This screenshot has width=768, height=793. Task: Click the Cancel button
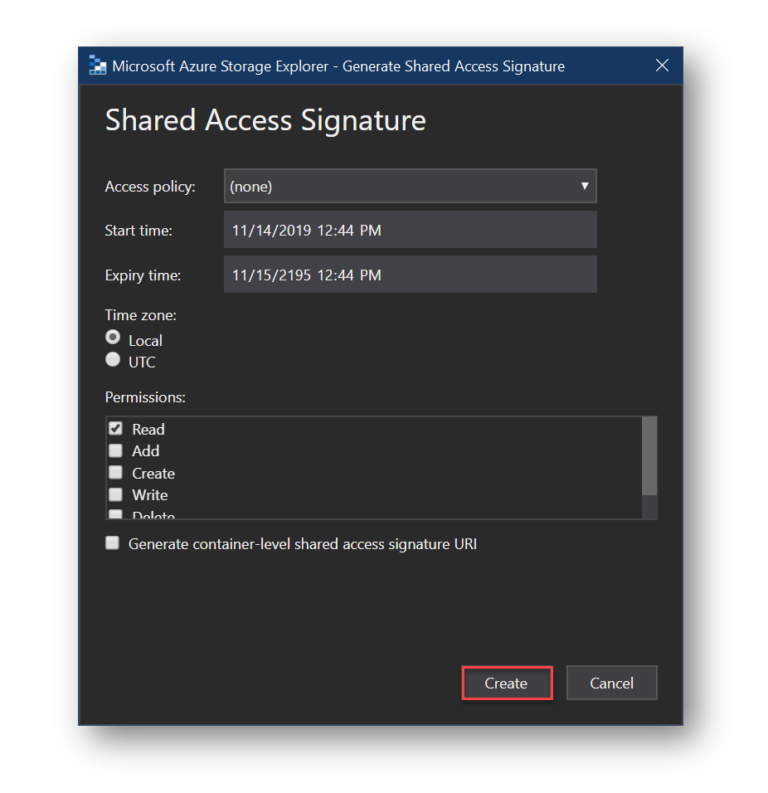click(612, 683)
